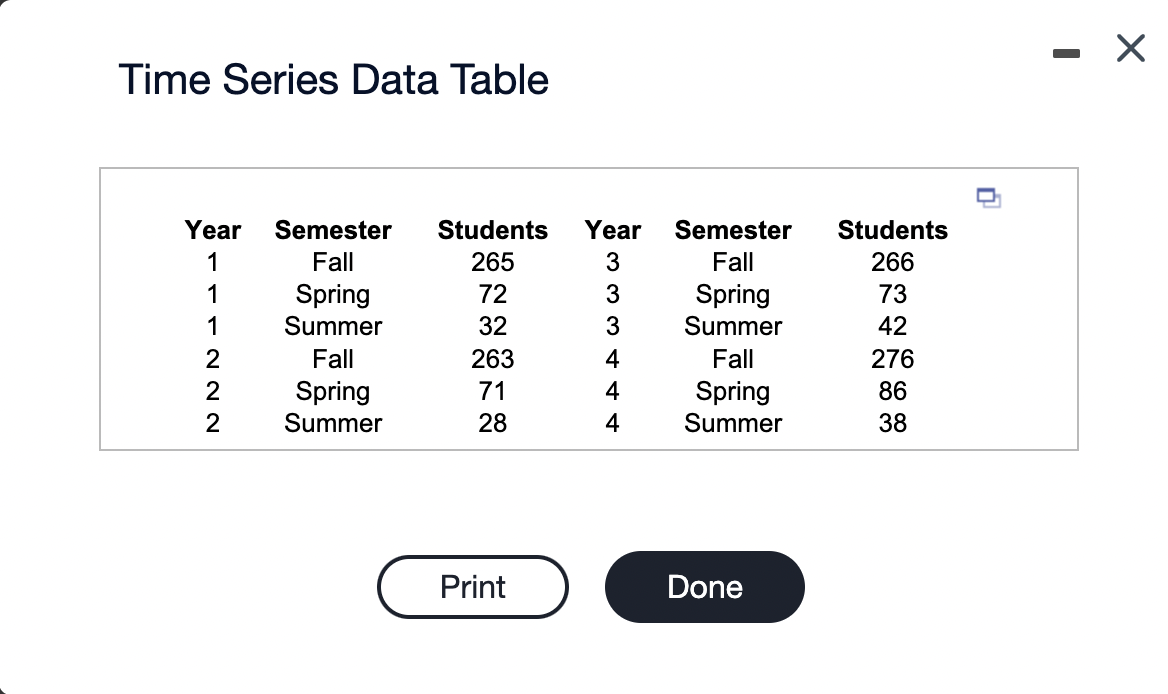Click the minimize icon of the dialog
This screenshot has width=1168, height=694.
(1066, 54)
